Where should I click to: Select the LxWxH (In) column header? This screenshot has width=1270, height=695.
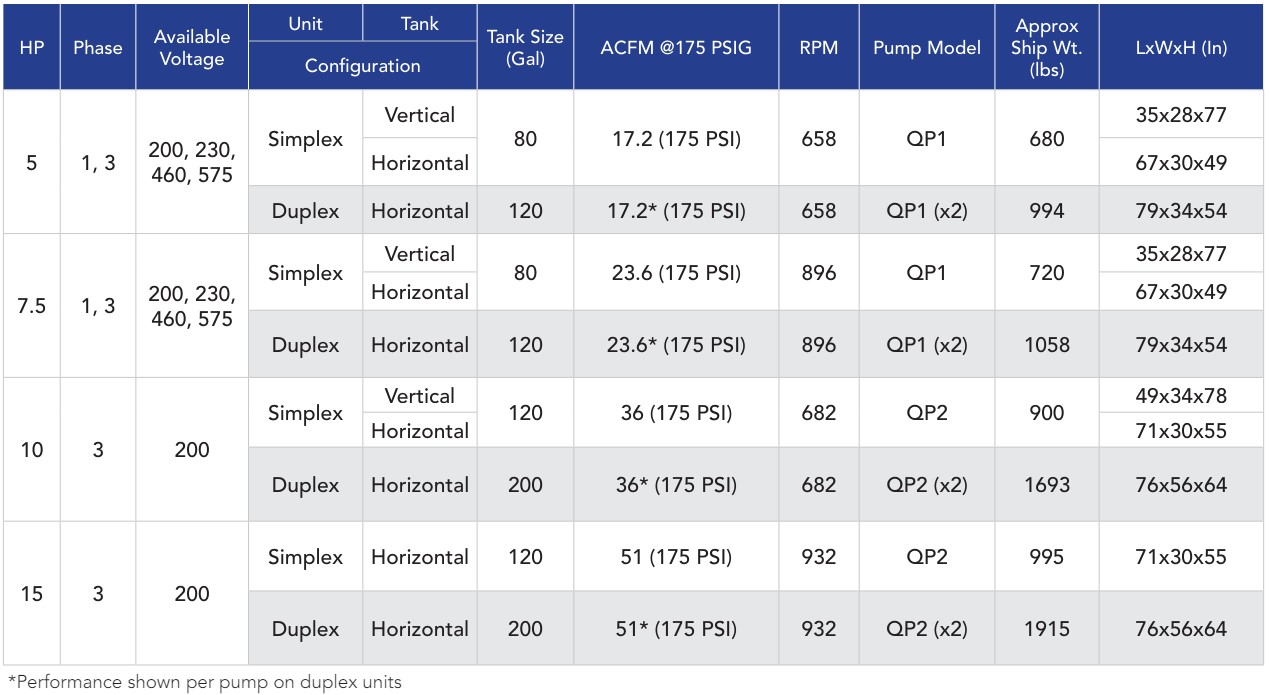tap(1181, 48)
